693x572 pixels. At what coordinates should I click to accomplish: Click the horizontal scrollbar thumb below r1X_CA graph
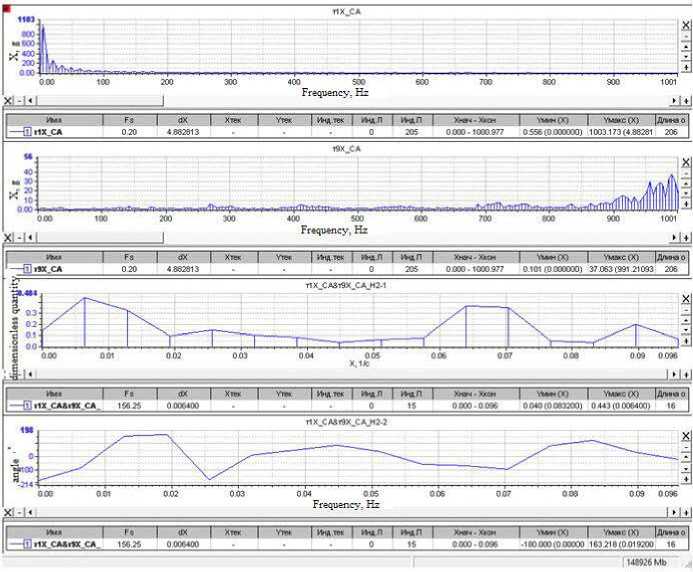click(100, 101)
